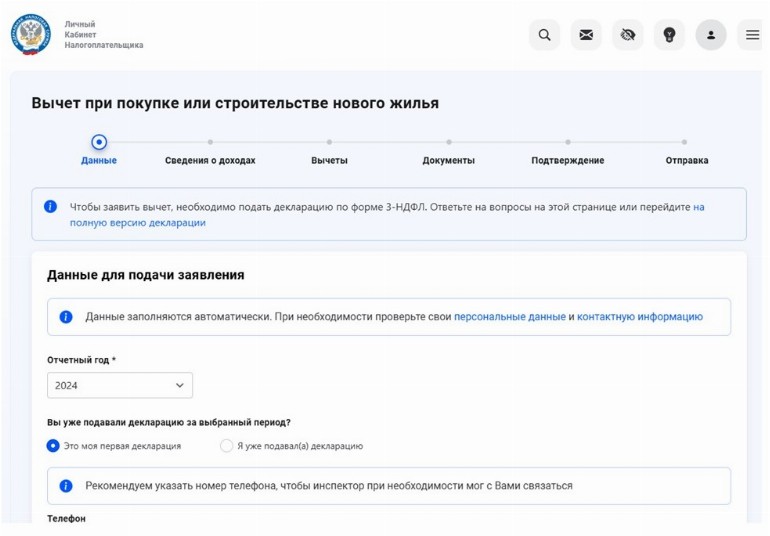Jump to the 'Подтверждение' step
Viewport: 770px width, 536px height.
click(x=567, y=160)
